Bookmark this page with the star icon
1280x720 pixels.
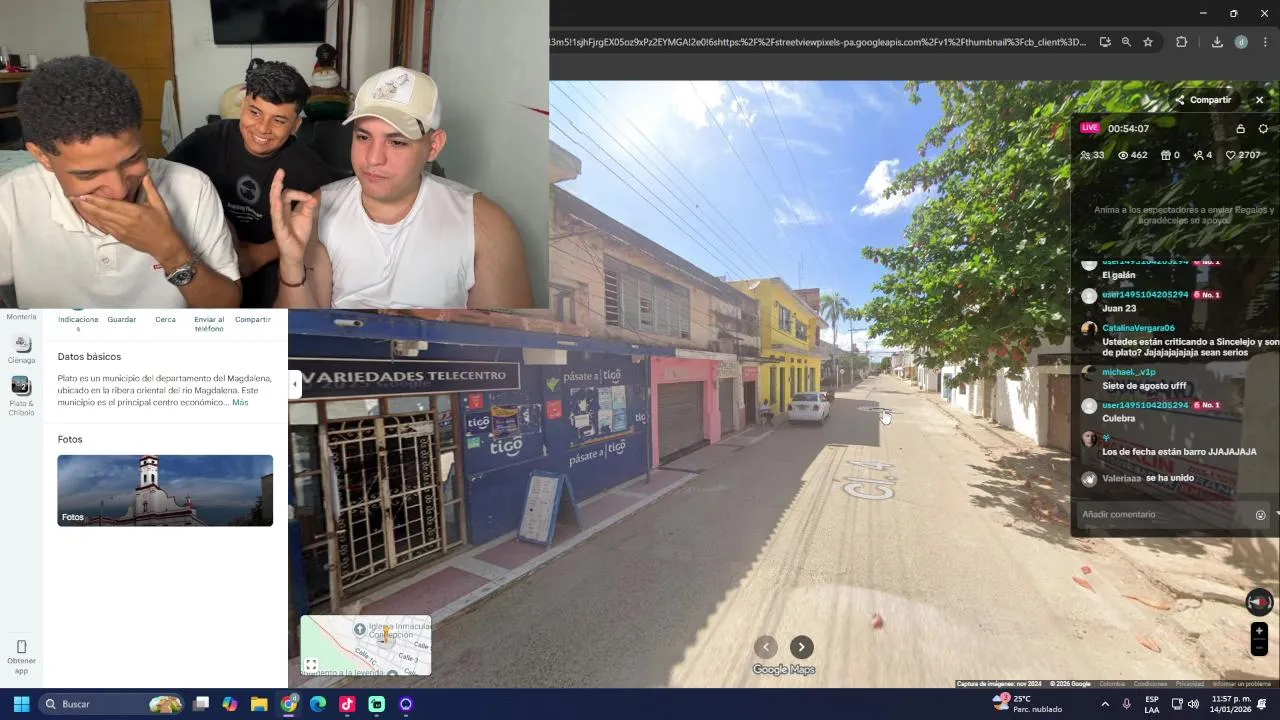(1148, 42)
